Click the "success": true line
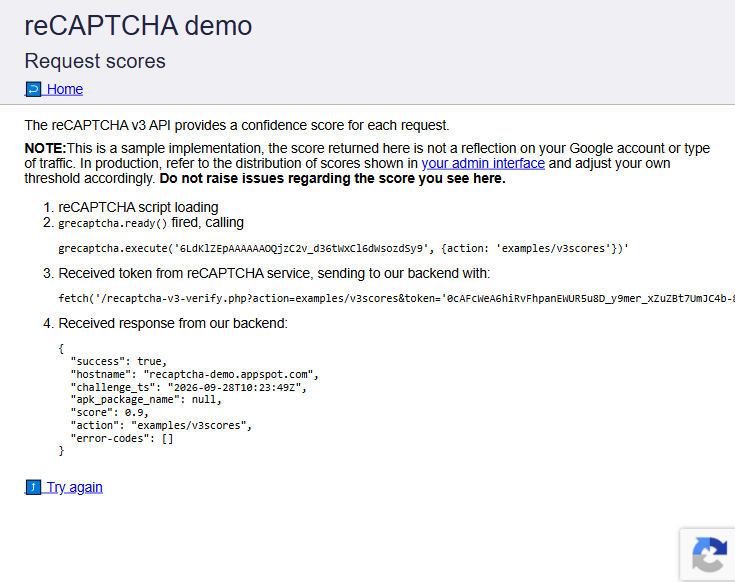Viewport: 735px width, 582px height. point(119,361)
